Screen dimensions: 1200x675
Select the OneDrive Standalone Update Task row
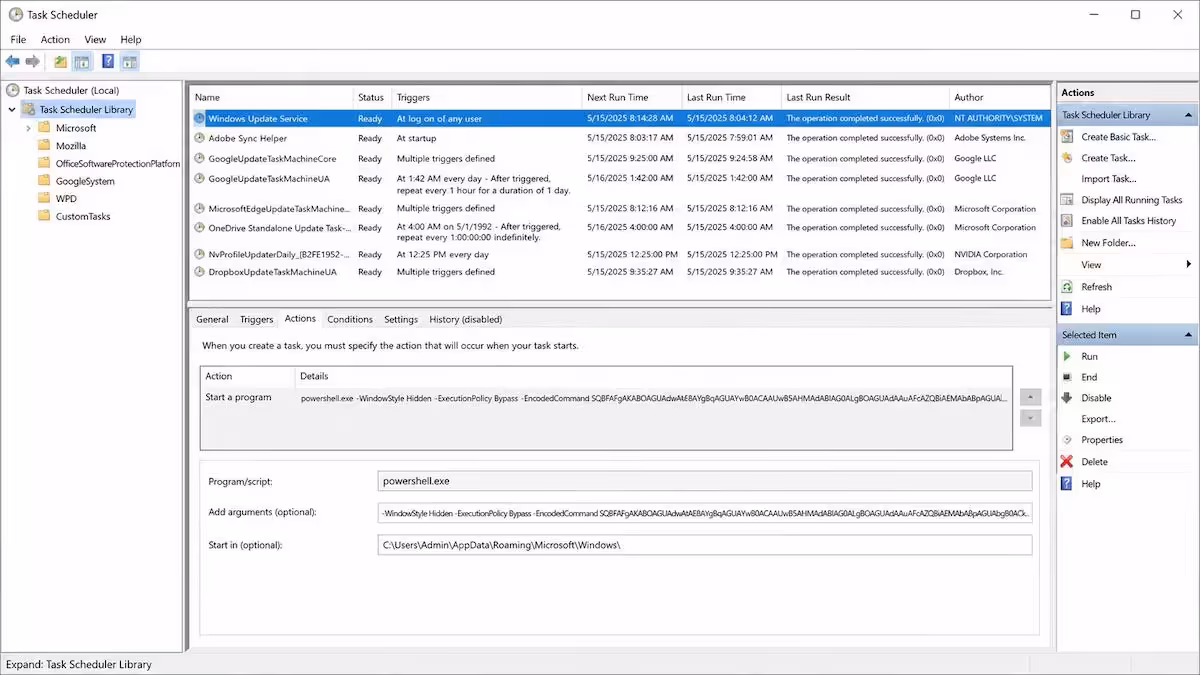coord(620,232)
